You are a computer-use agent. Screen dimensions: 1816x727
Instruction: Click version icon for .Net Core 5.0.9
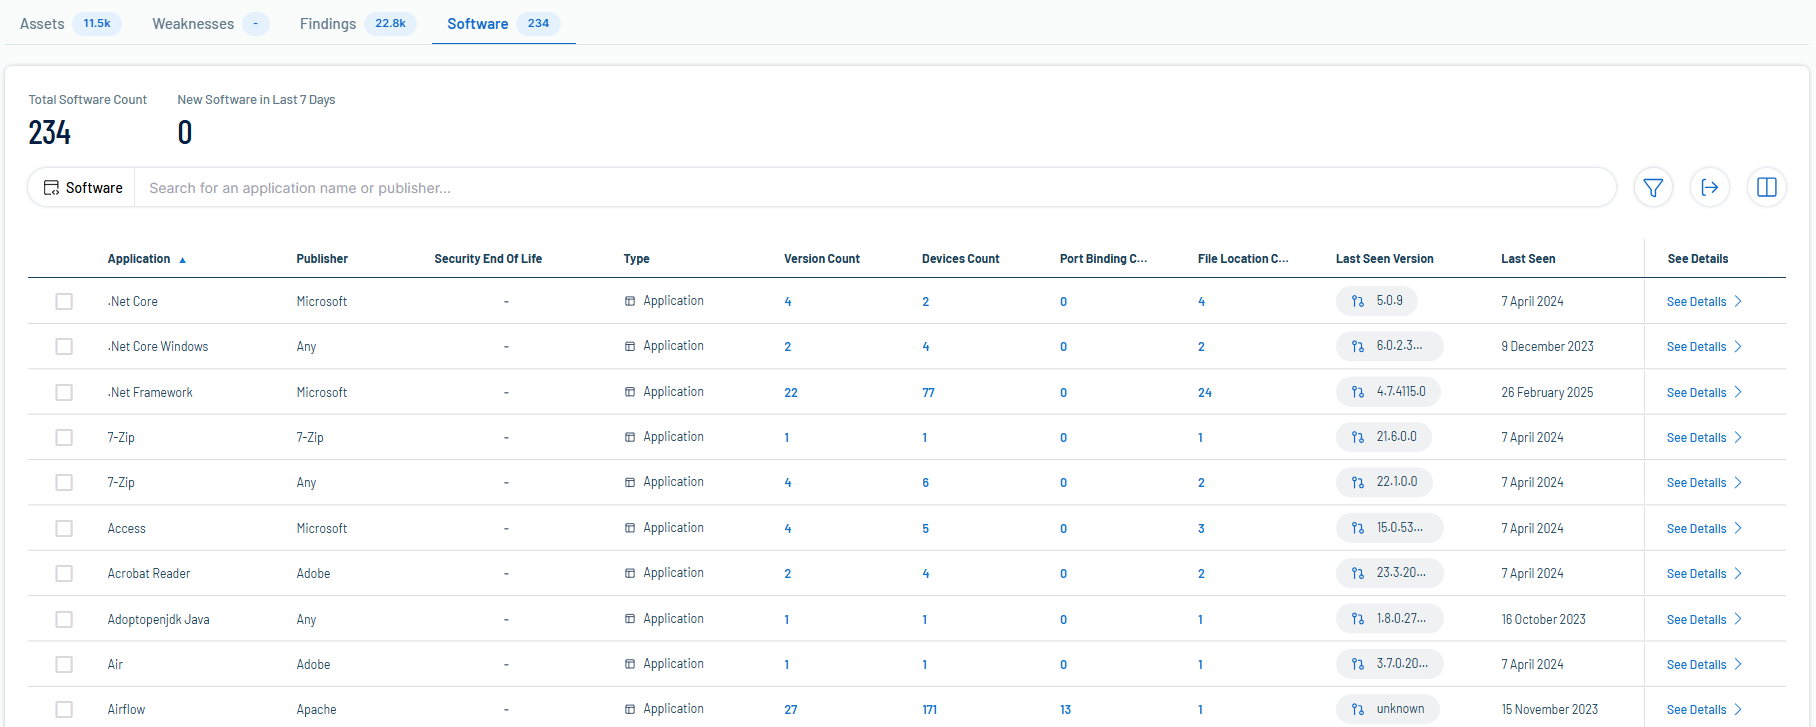click(x=1357, y=301)
